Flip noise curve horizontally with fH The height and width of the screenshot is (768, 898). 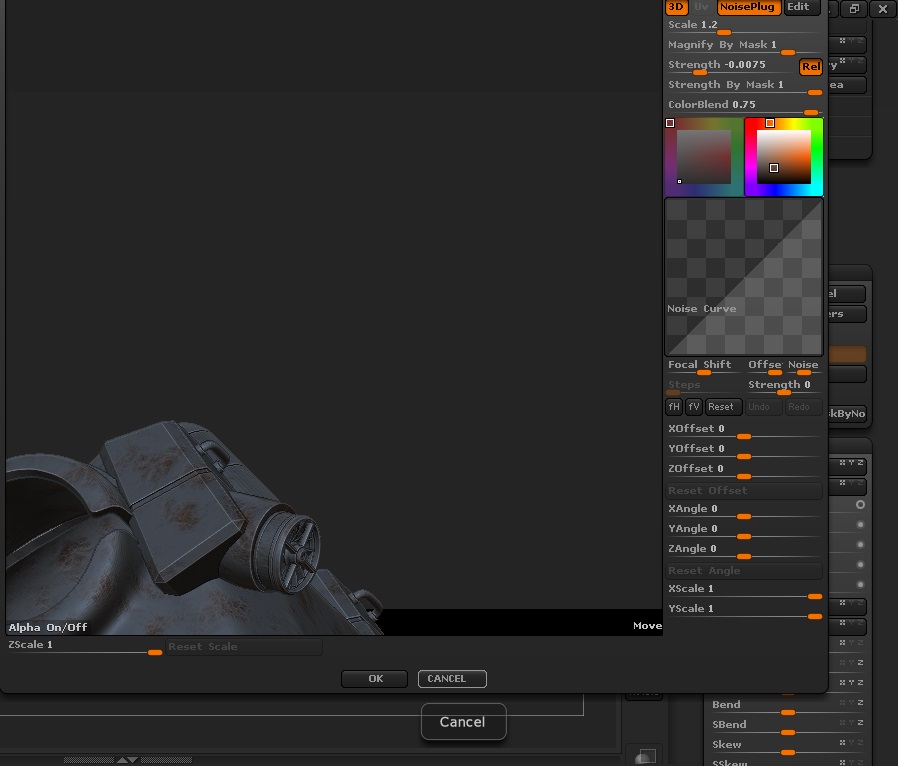point(674,407)
